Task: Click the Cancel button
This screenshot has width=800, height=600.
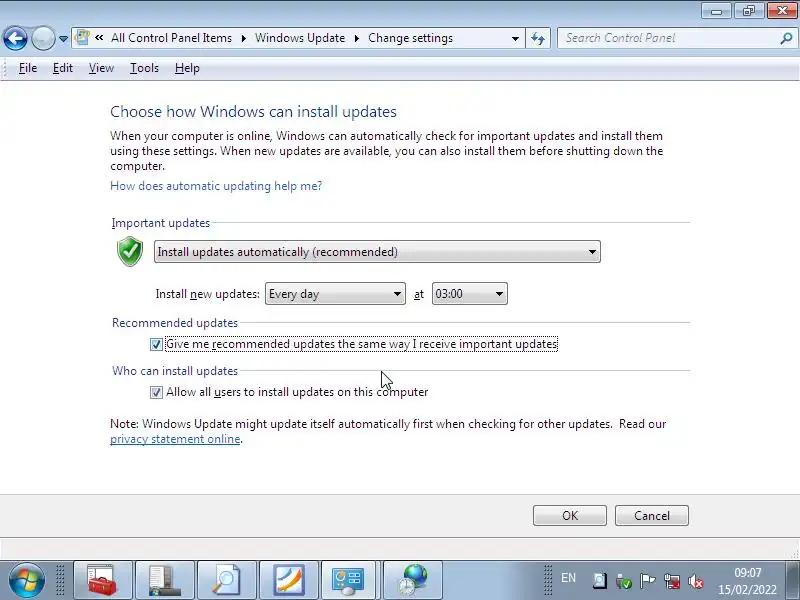Action: point(652,515)
